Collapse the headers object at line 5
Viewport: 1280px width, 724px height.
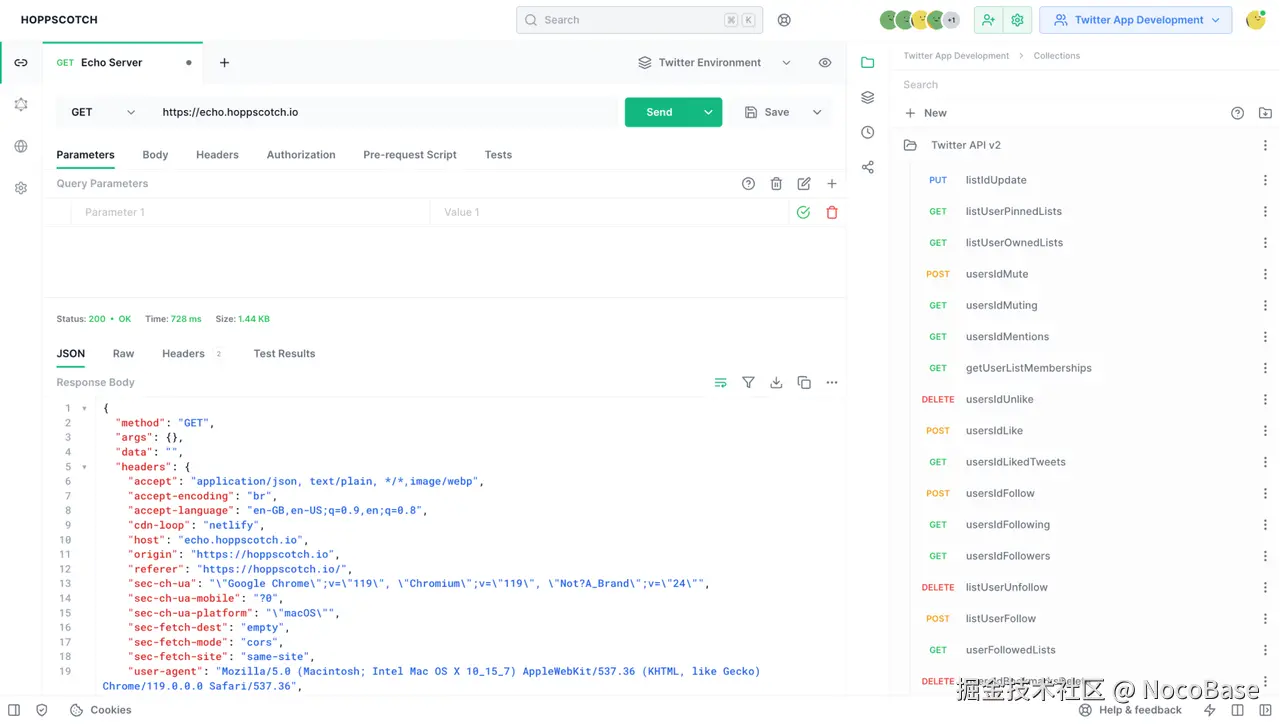[84, 467]
